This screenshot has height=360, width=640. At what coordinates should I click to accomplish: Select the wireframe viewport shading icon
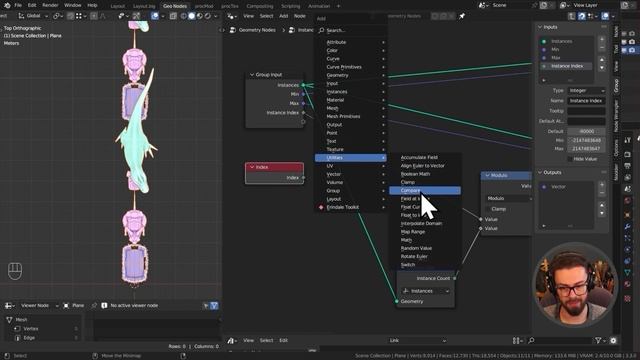coord(184,16)
